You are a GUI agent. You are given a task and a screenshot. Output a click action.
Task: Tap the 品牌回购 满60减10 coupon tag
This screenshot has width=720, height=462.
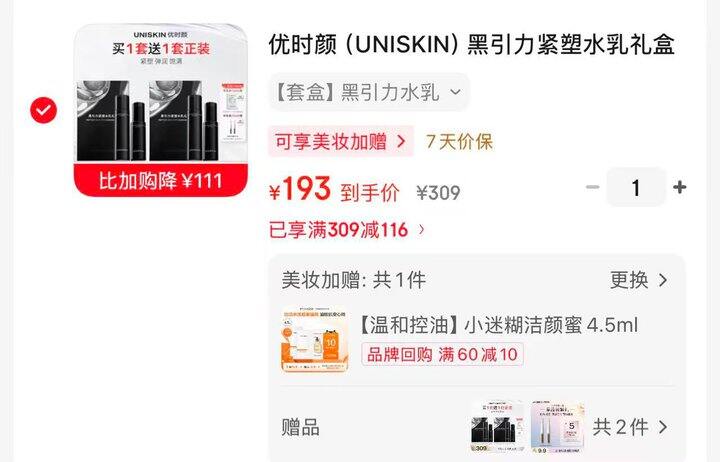pos(442,355)
